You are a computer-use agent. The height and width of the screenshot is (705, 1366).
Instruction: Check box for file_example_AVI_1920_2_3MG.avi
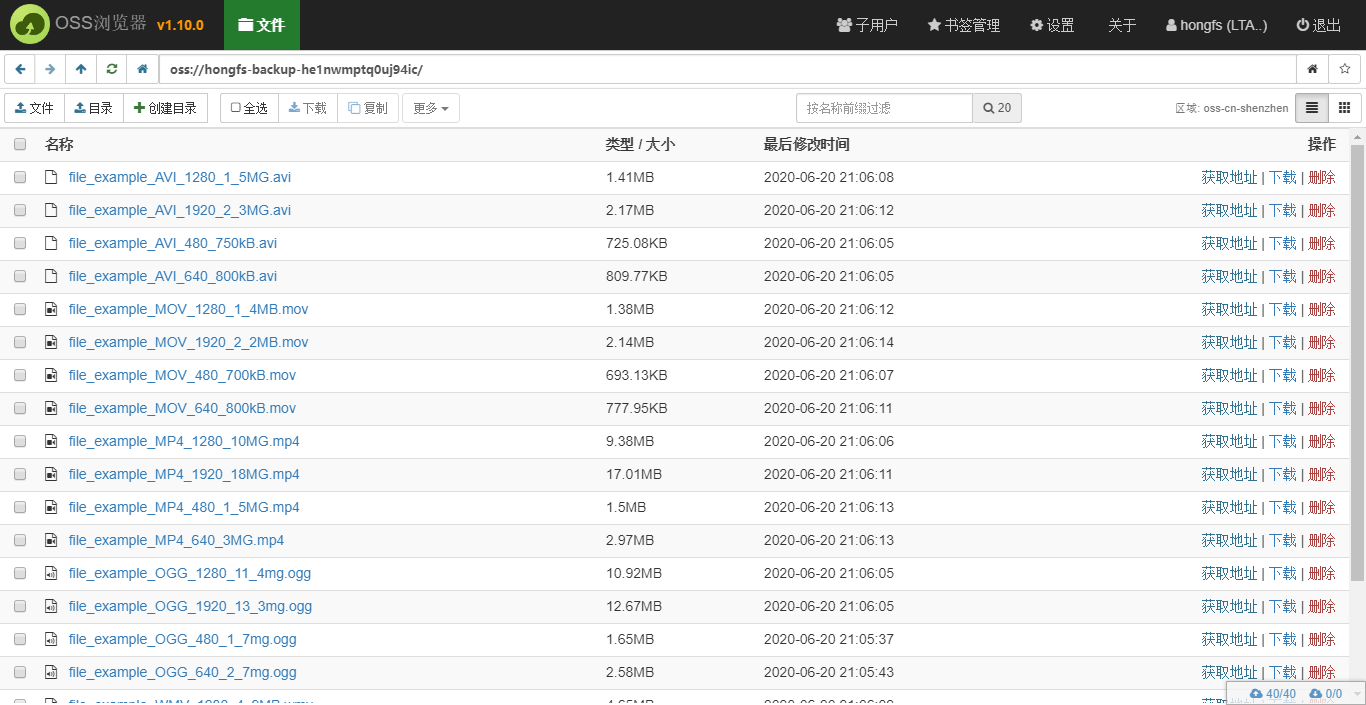click(20, 210)
